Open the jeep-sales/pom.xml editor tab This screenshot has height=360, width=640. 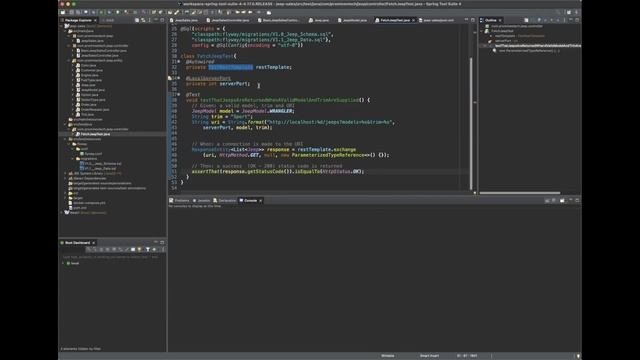click(436, 20)
